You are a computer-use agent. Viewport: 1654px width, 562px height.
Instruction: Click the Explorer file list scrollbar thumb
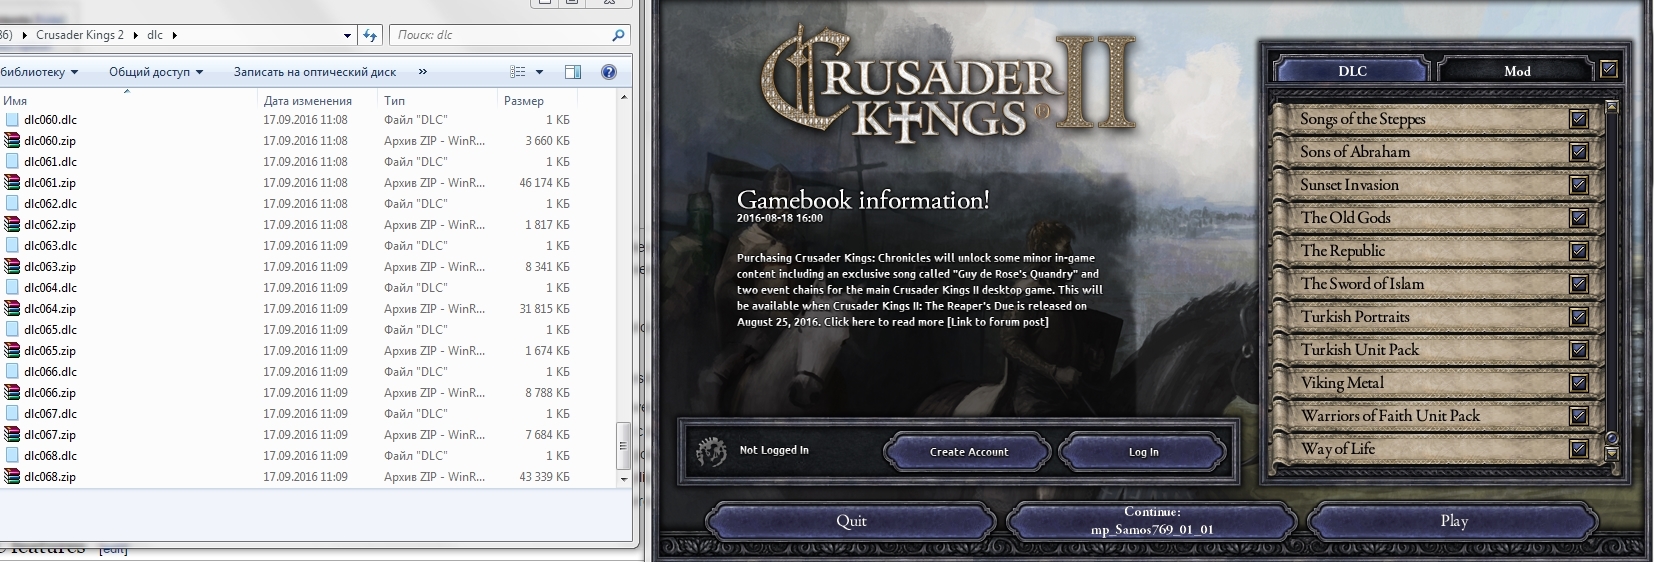click(624, 445)
